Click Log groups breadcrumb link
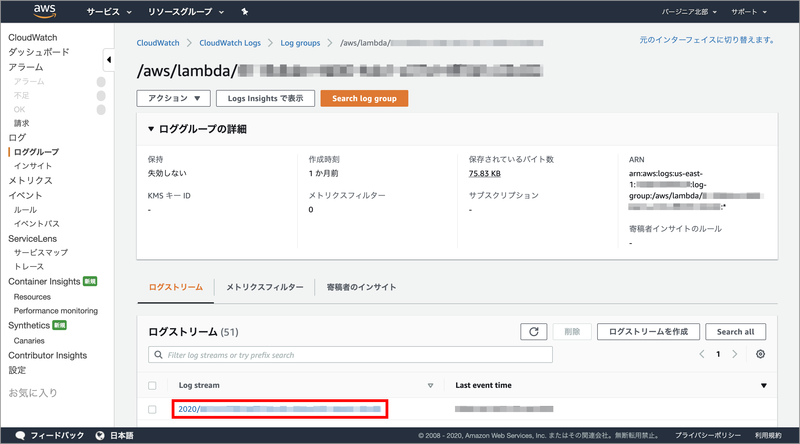Image resolution: width=800 pixels, height=444 pixels. click(301, 43)
